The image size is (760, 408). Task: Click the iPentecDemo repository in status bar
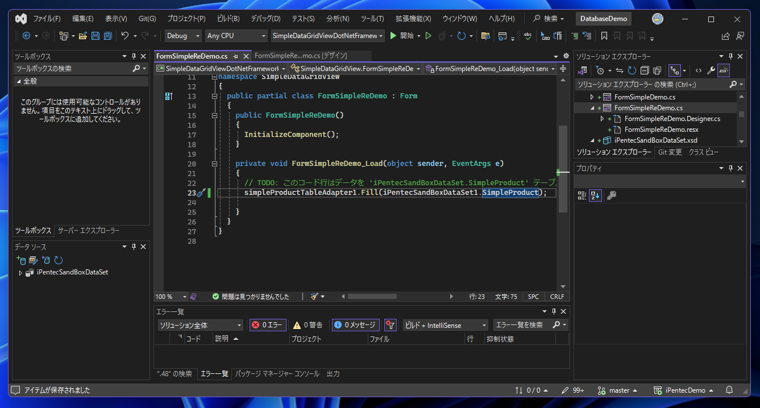click(683, 390)
